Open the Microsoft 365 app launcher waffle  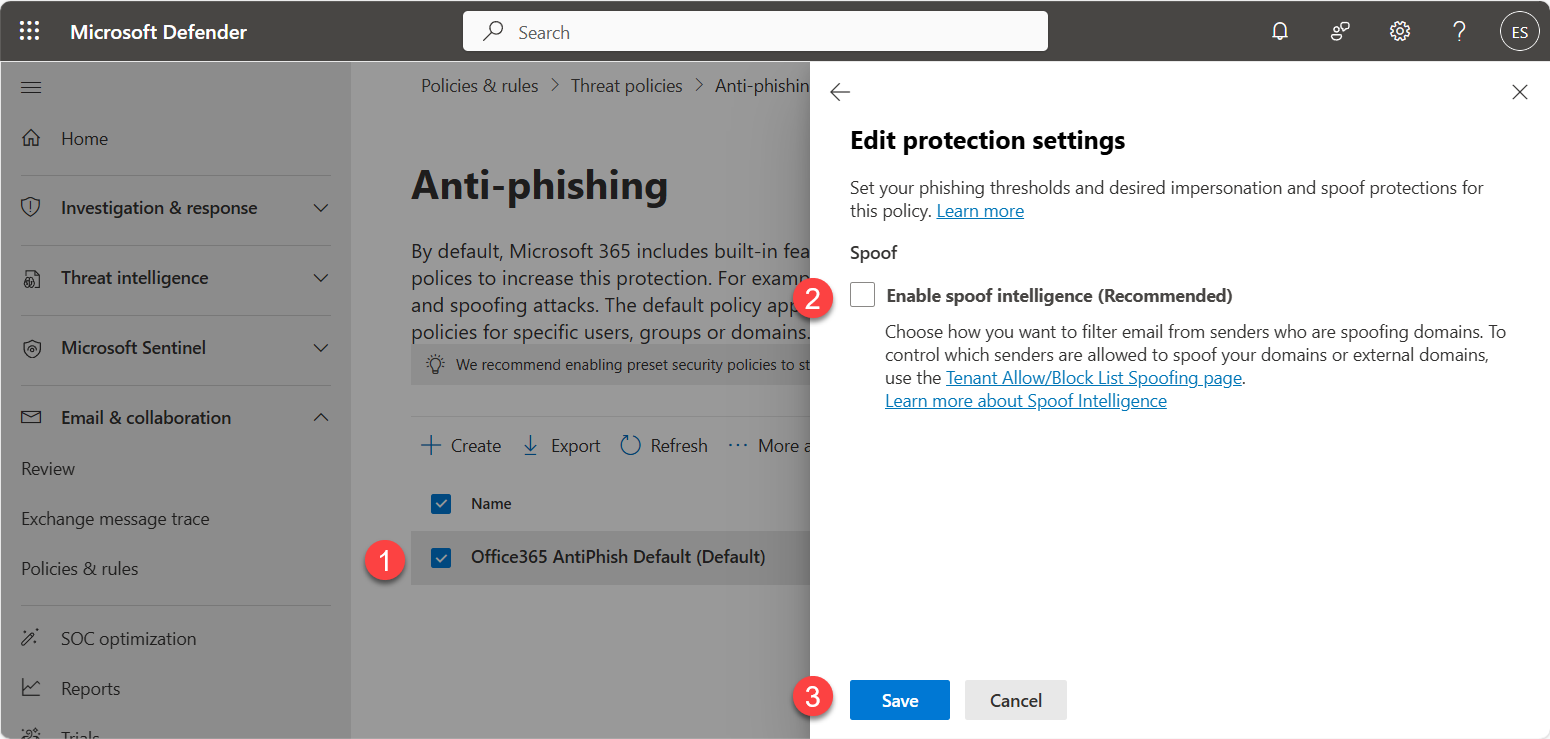[29, 31]
